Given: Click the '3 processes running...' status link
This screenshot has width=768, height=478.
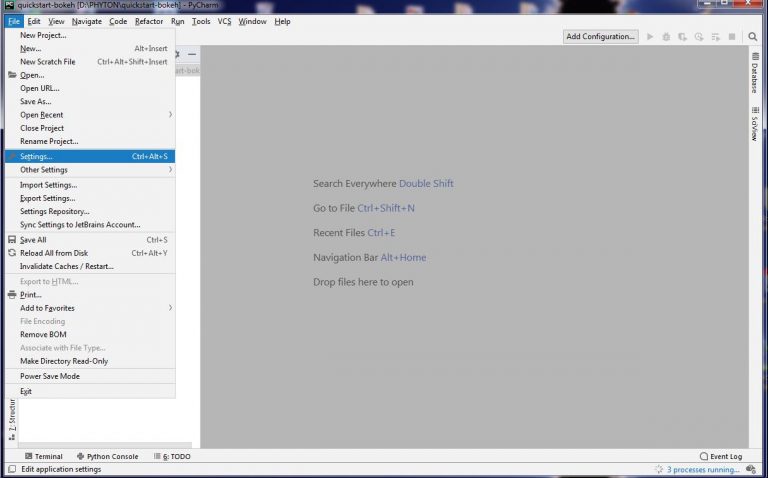Looking at the screenshot, I should [704, 469].
